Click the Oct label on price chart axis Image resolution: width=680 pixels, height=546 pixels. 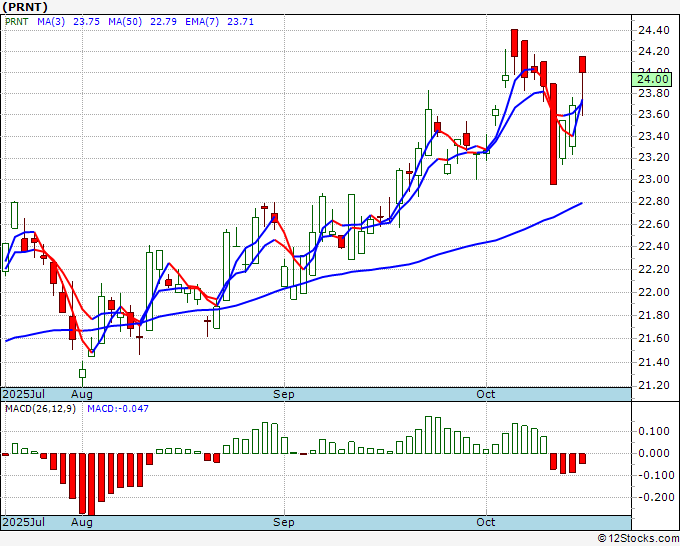[x=486, y=394]
